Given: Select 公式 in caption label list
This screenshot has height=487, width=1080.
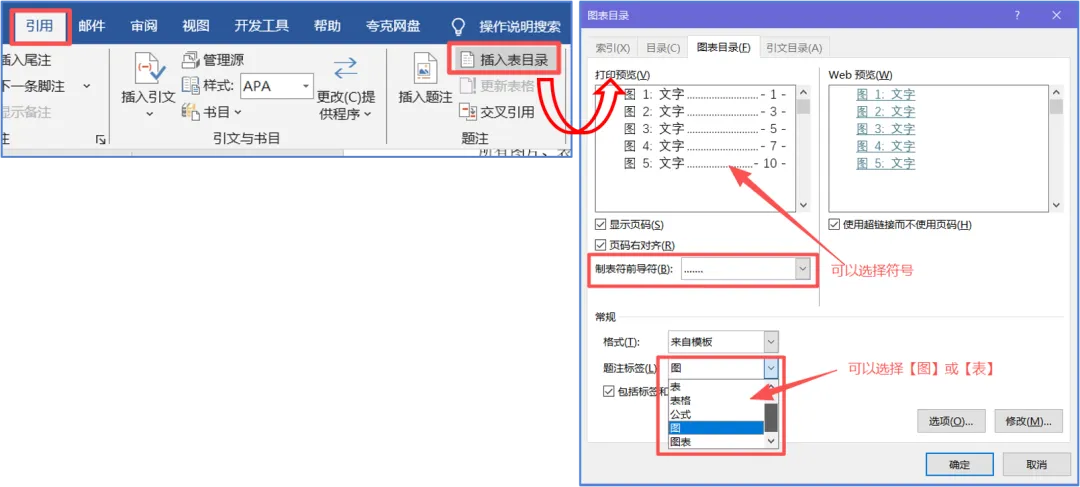Looking at the screenshot, I should coord(716,414).
